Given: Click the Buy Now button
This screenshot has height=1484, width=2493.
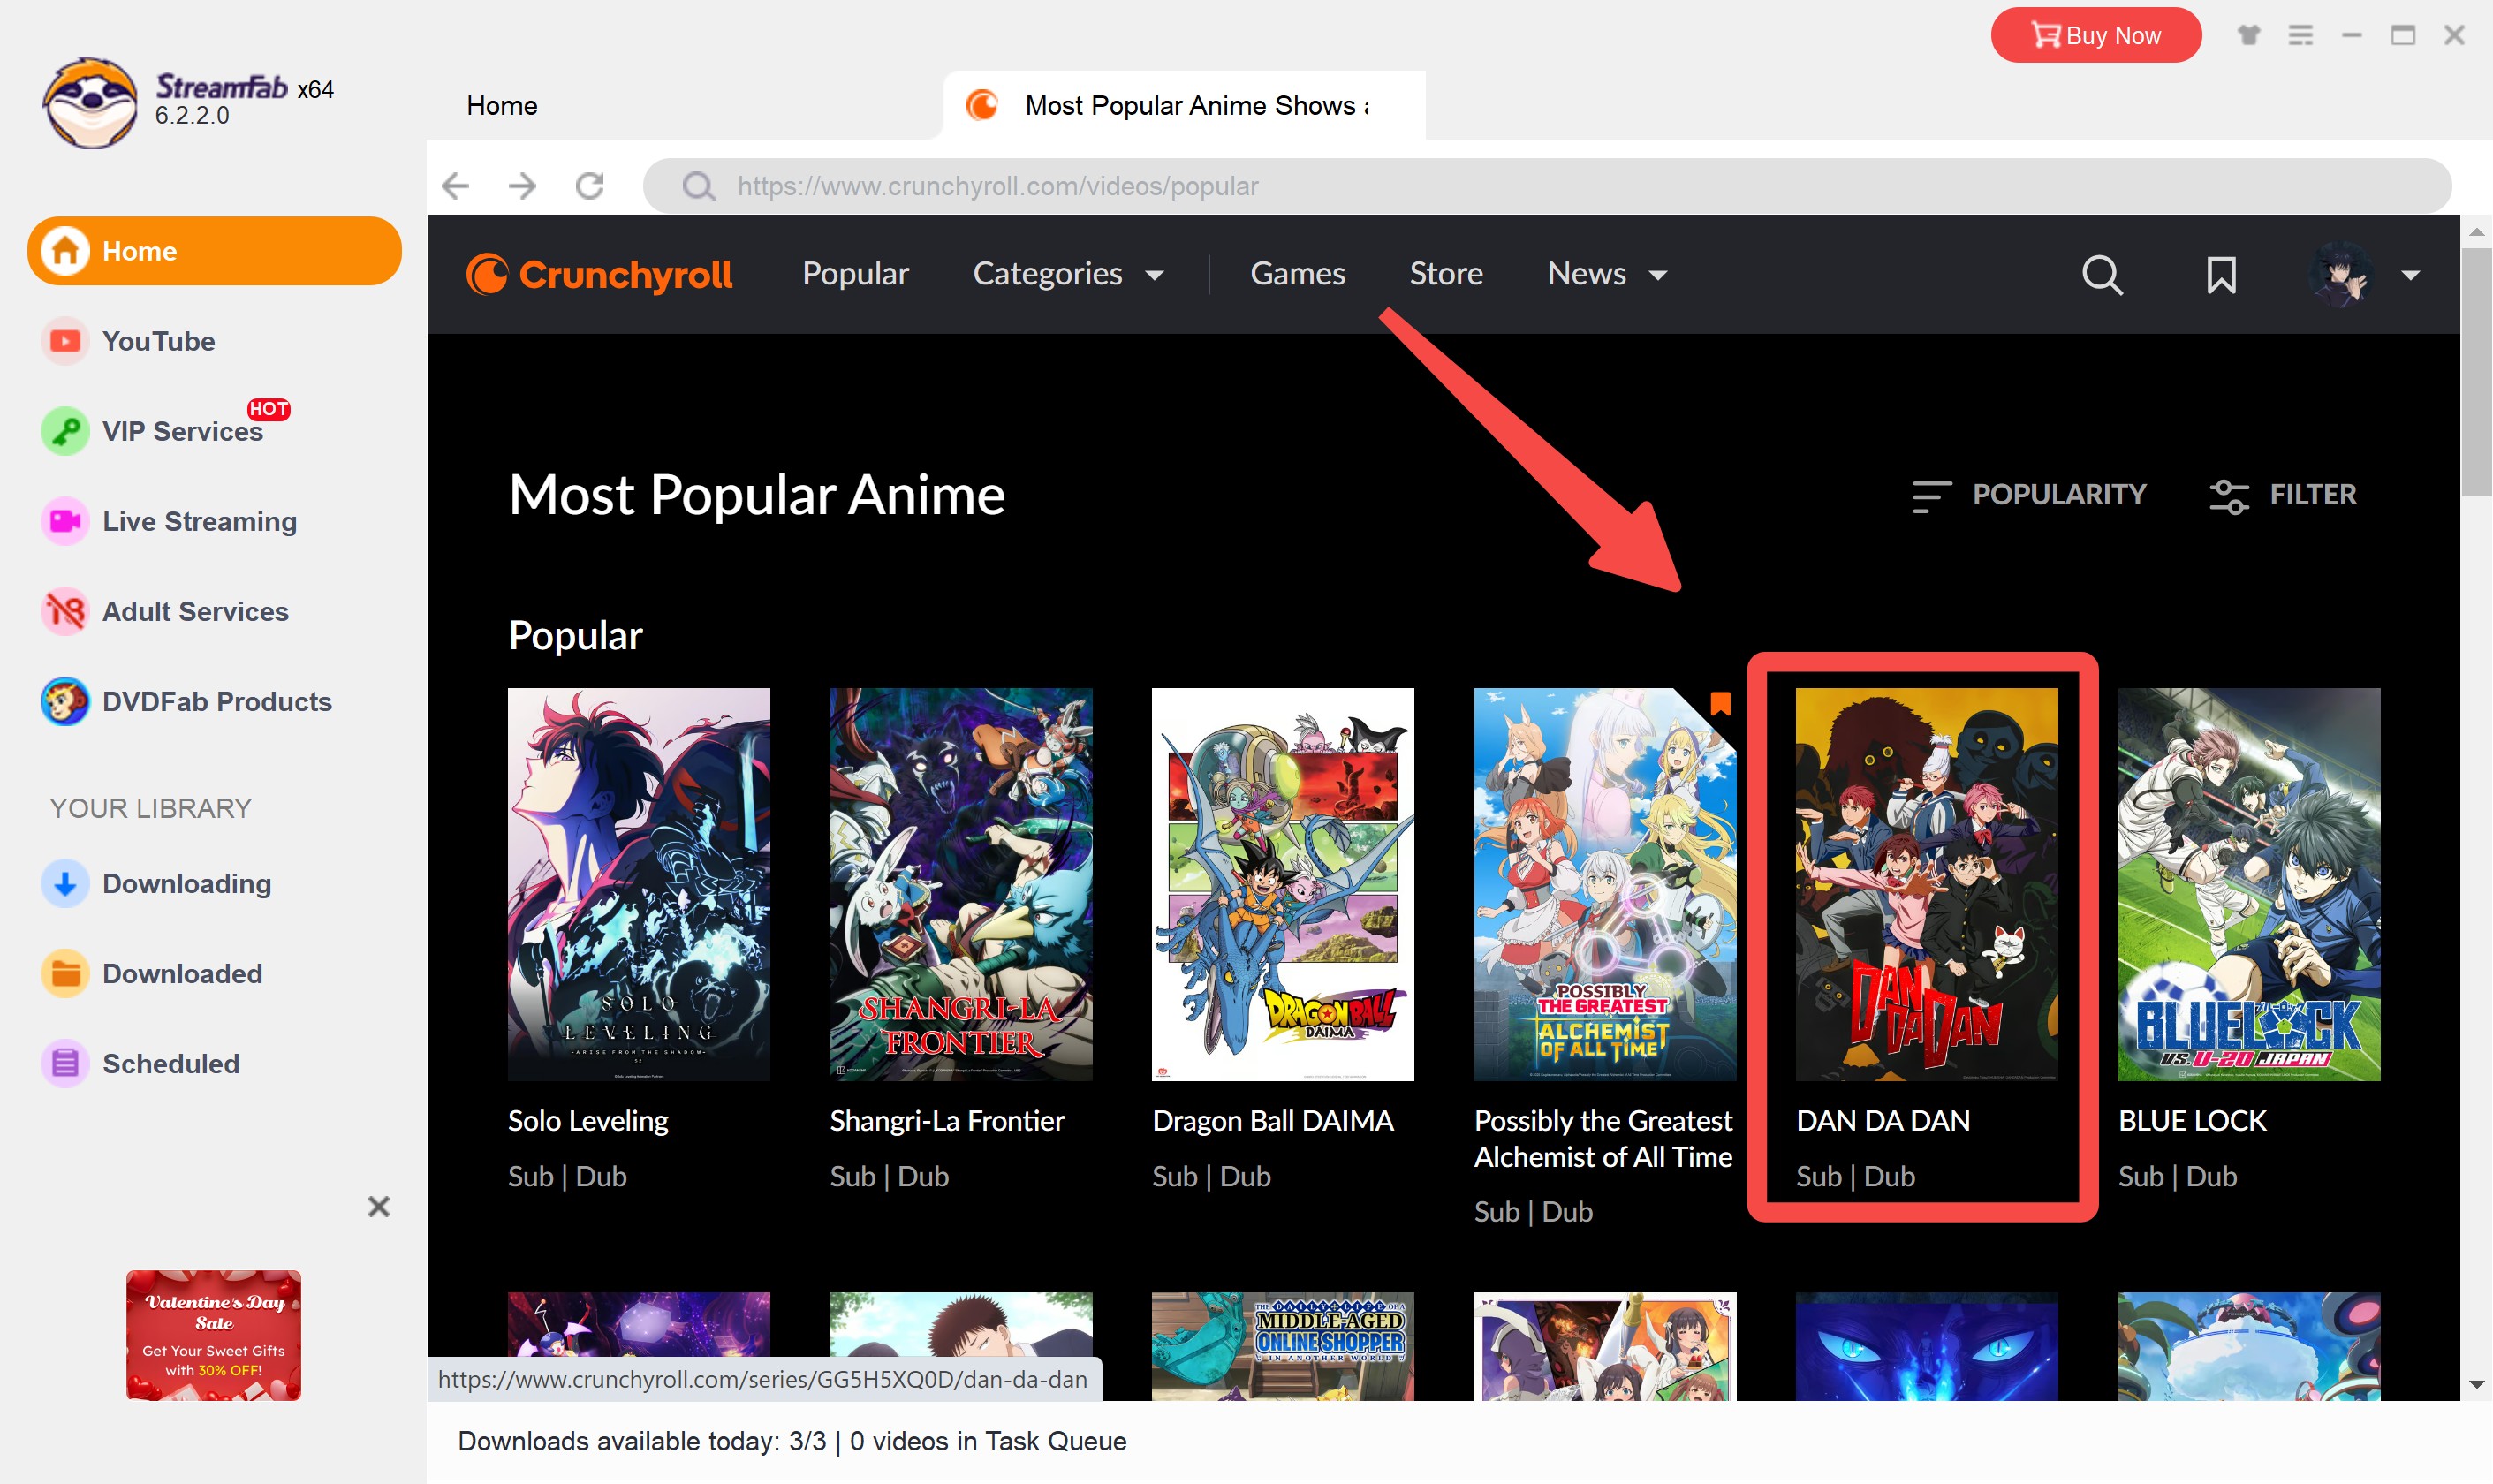Looking at the screenshot, I should coord(2095,36).
